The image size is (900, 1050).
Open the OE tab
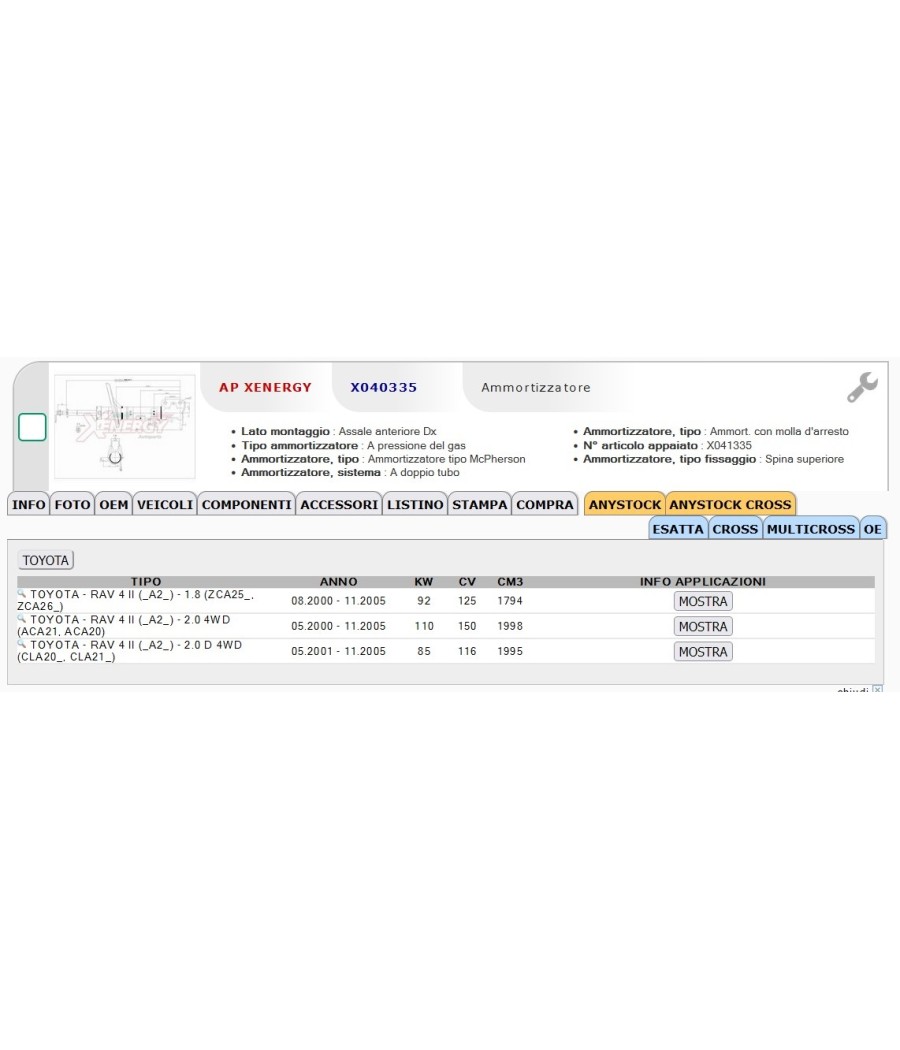[x=873, y=529]
